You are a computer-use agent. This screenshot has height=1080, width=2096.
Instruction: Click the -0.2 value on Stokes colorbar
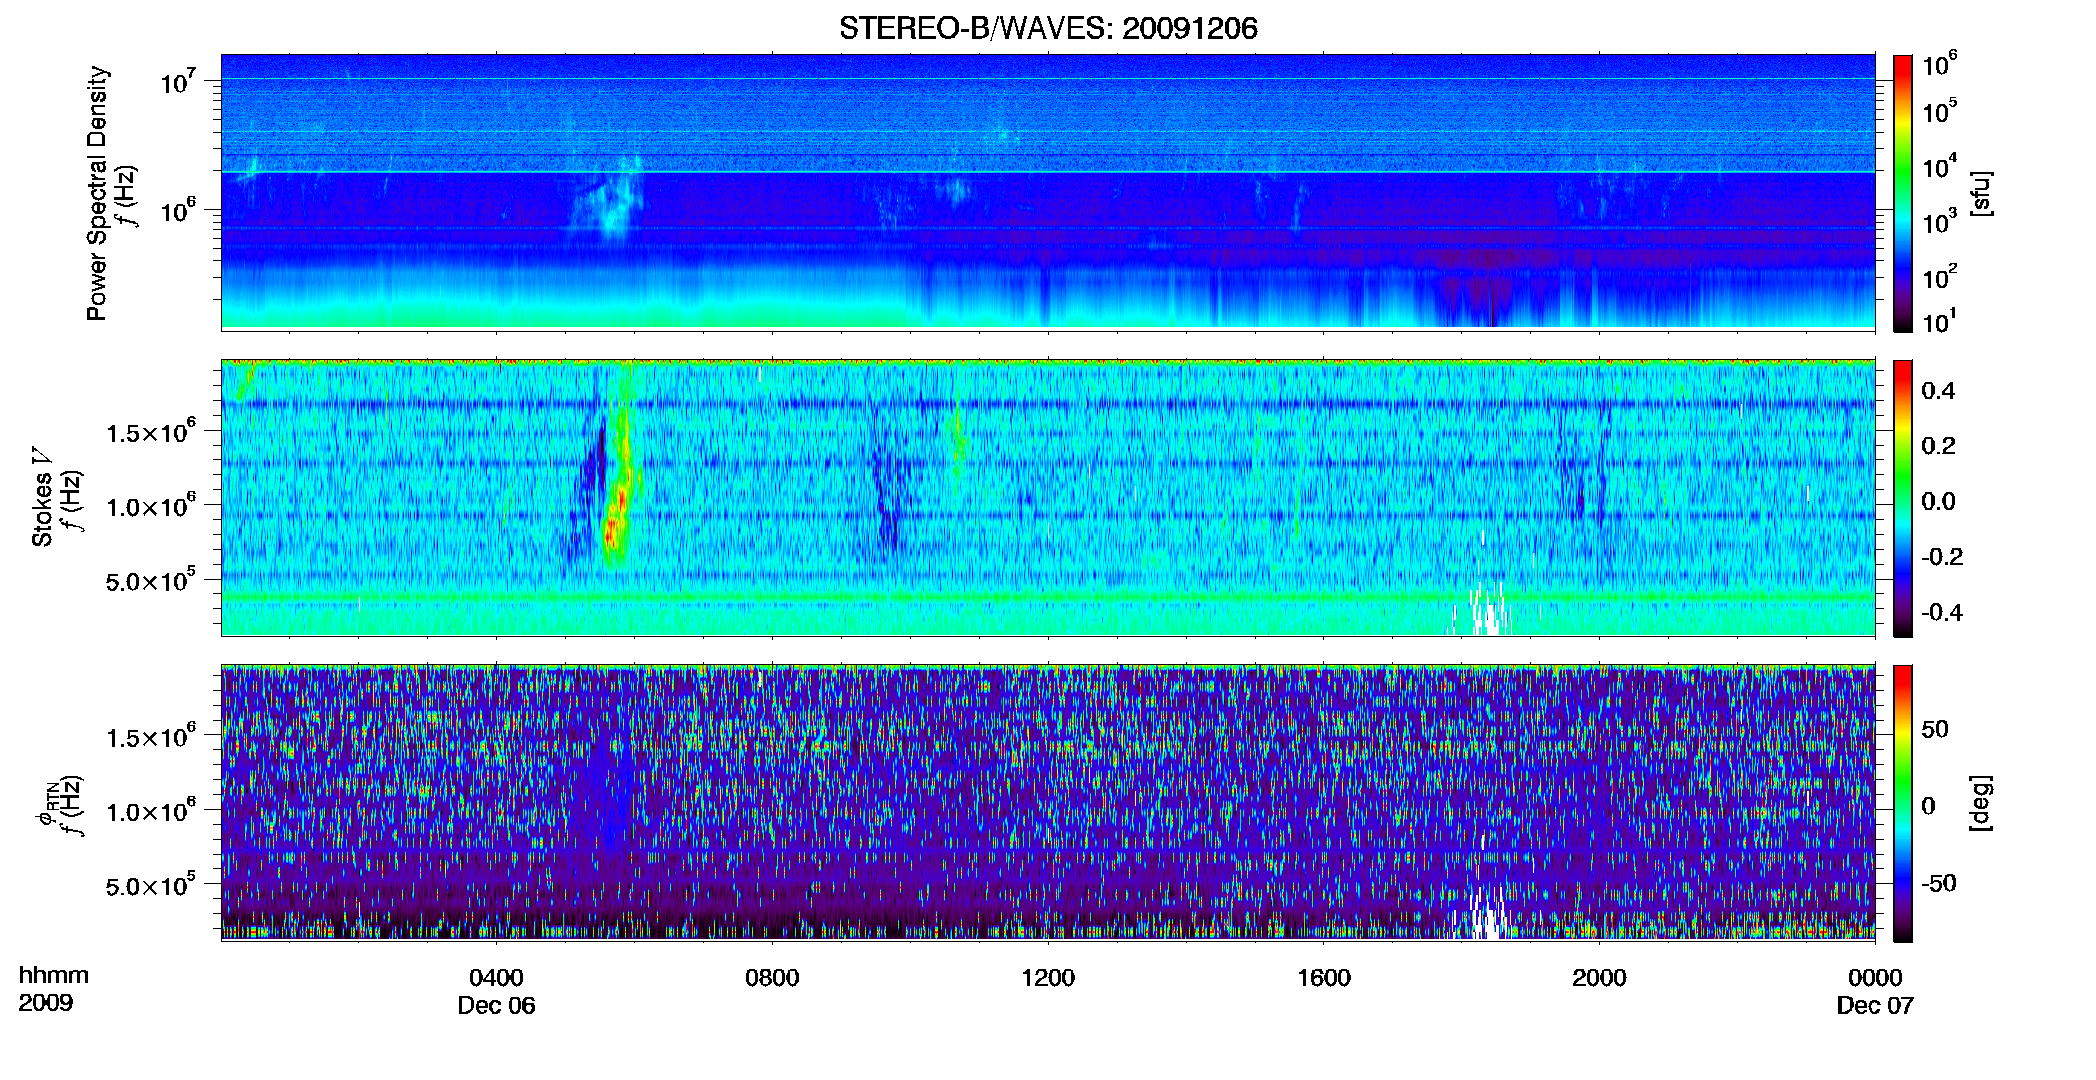point(1942,557)
